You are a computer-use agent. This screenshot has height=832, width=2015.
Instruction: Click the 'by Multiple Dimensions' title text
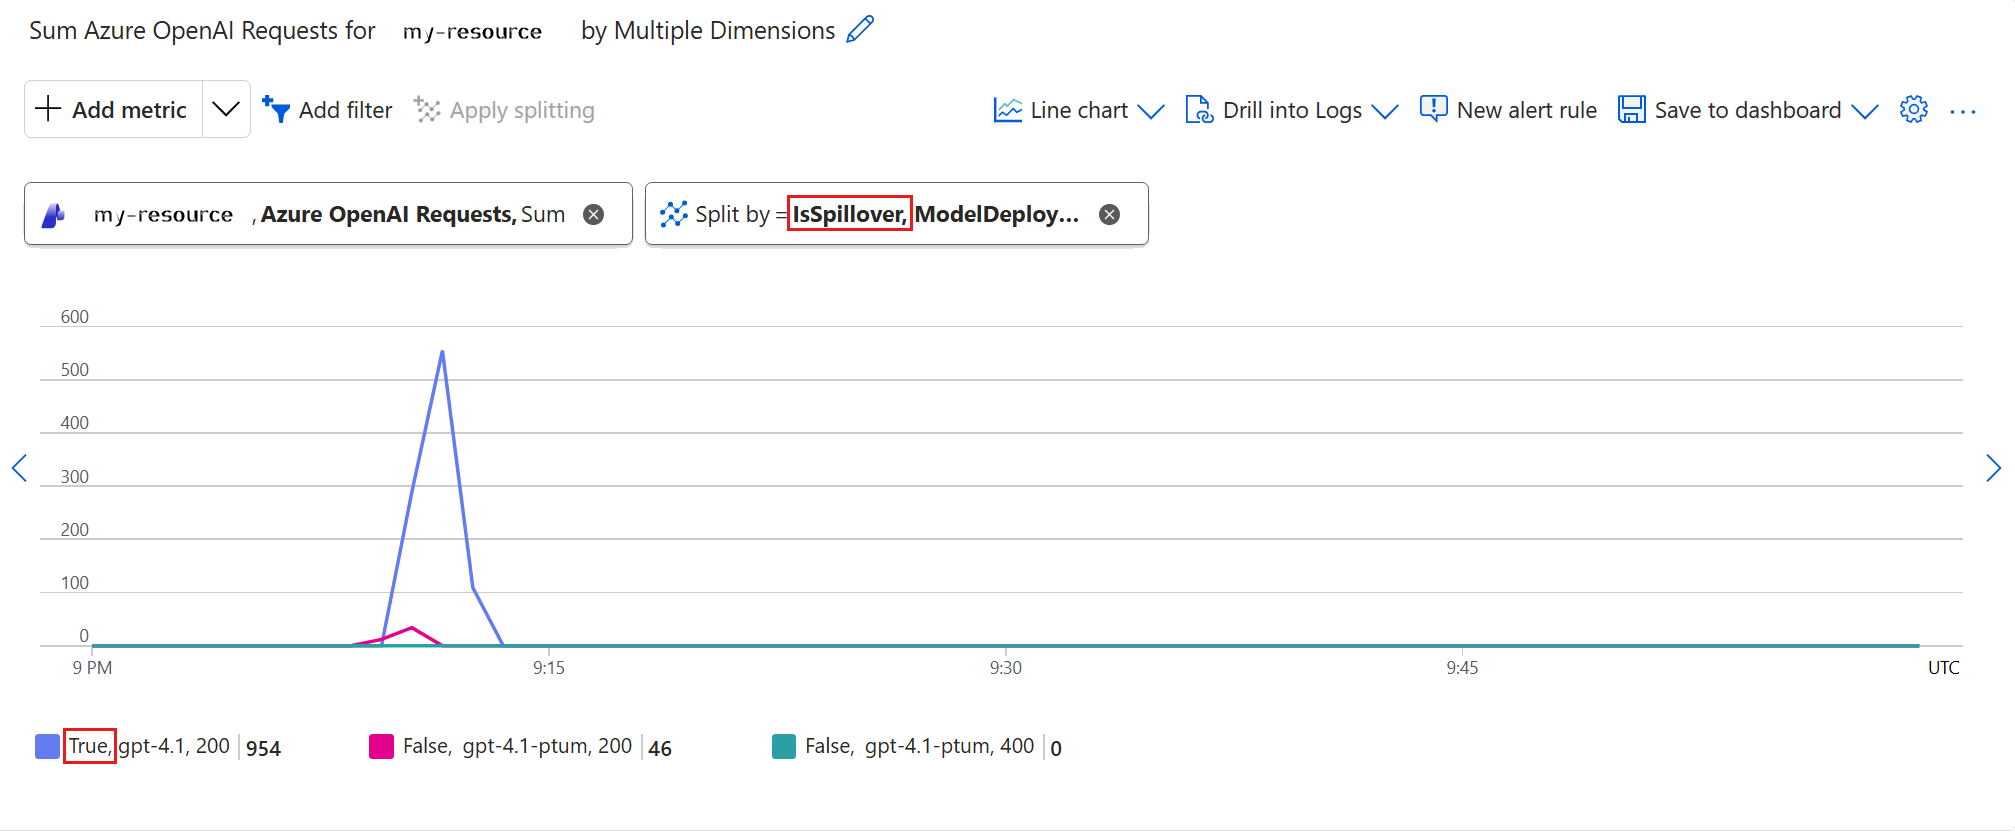(x=708, y=31)
